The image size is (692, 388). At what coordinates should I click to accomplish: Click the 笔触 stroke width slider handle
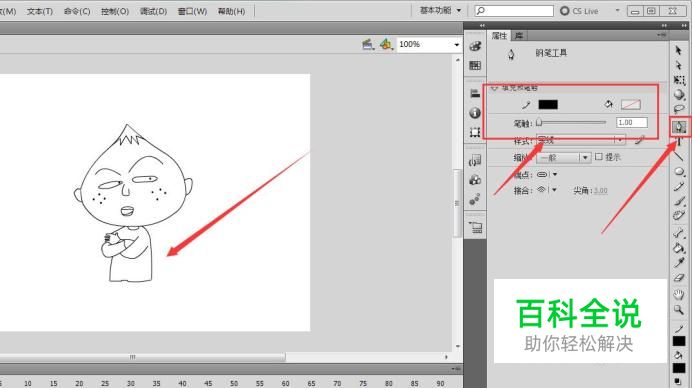pos(539,122)
